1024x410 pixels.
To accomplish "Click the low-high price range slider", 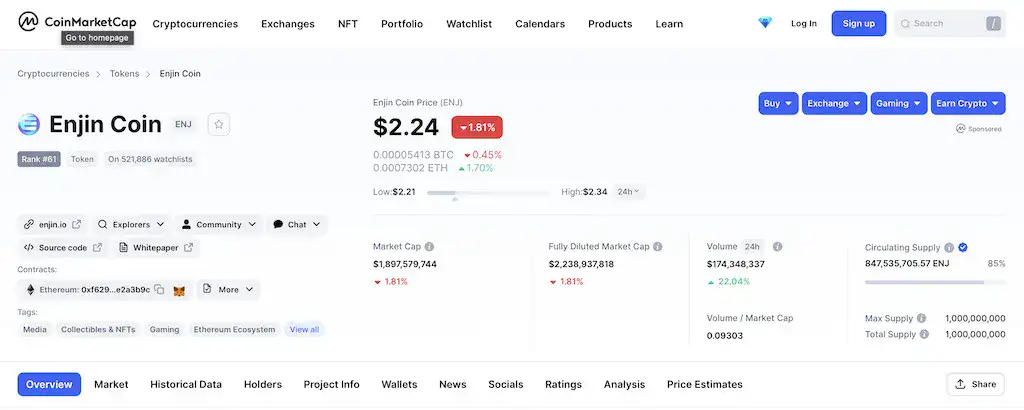I will (488, 193).
